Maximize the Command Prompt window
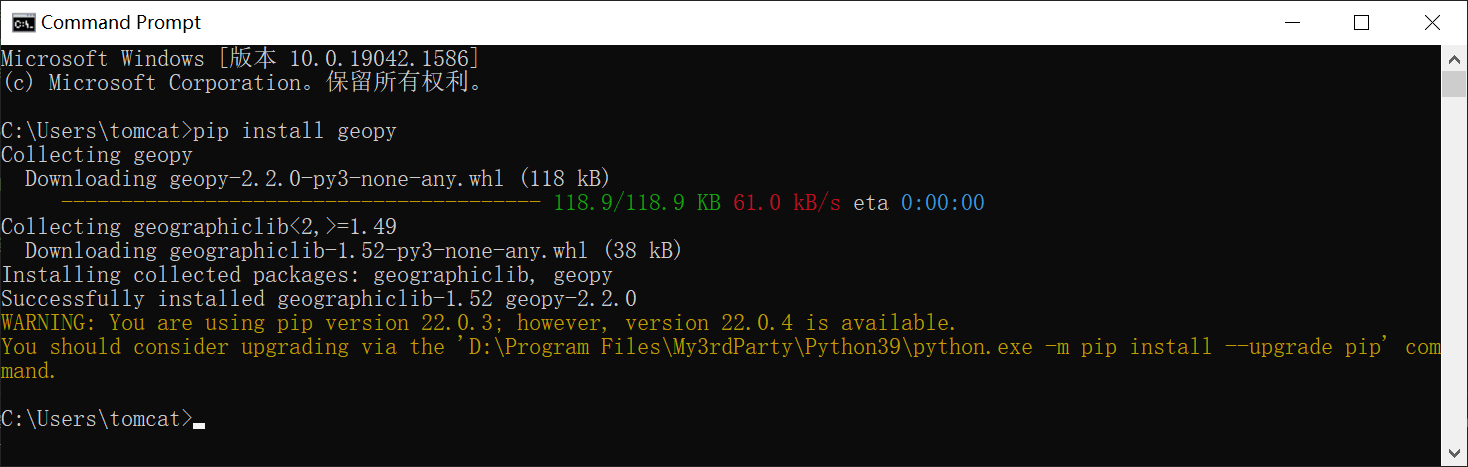1468x467 pixels. (x=1361, y=22)
